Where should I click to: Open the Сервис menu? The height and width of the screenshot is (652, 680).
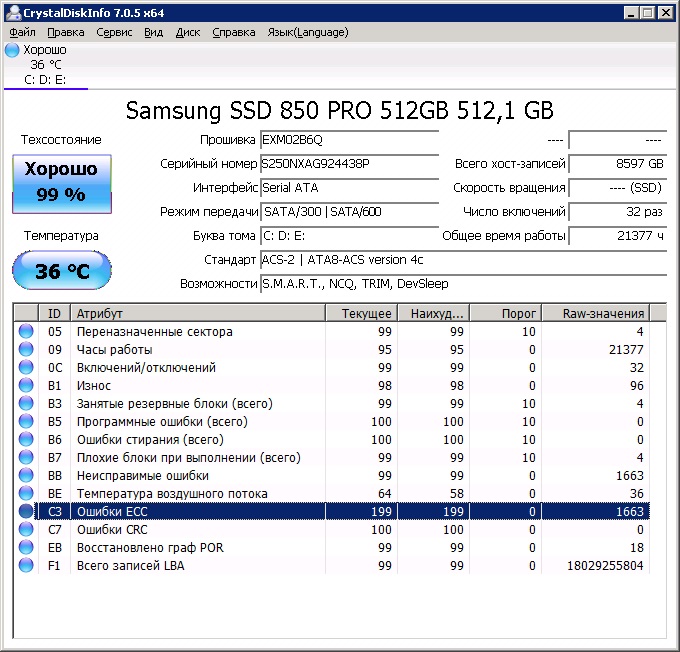tap(114, 33)
